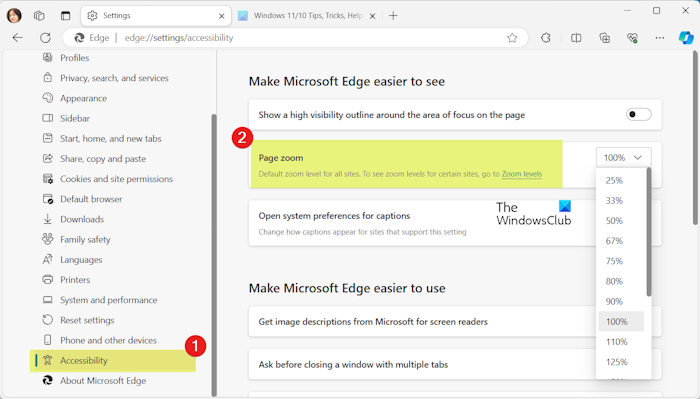
Task: Open Share, copy and paste settings
Action: pos(103,159)
